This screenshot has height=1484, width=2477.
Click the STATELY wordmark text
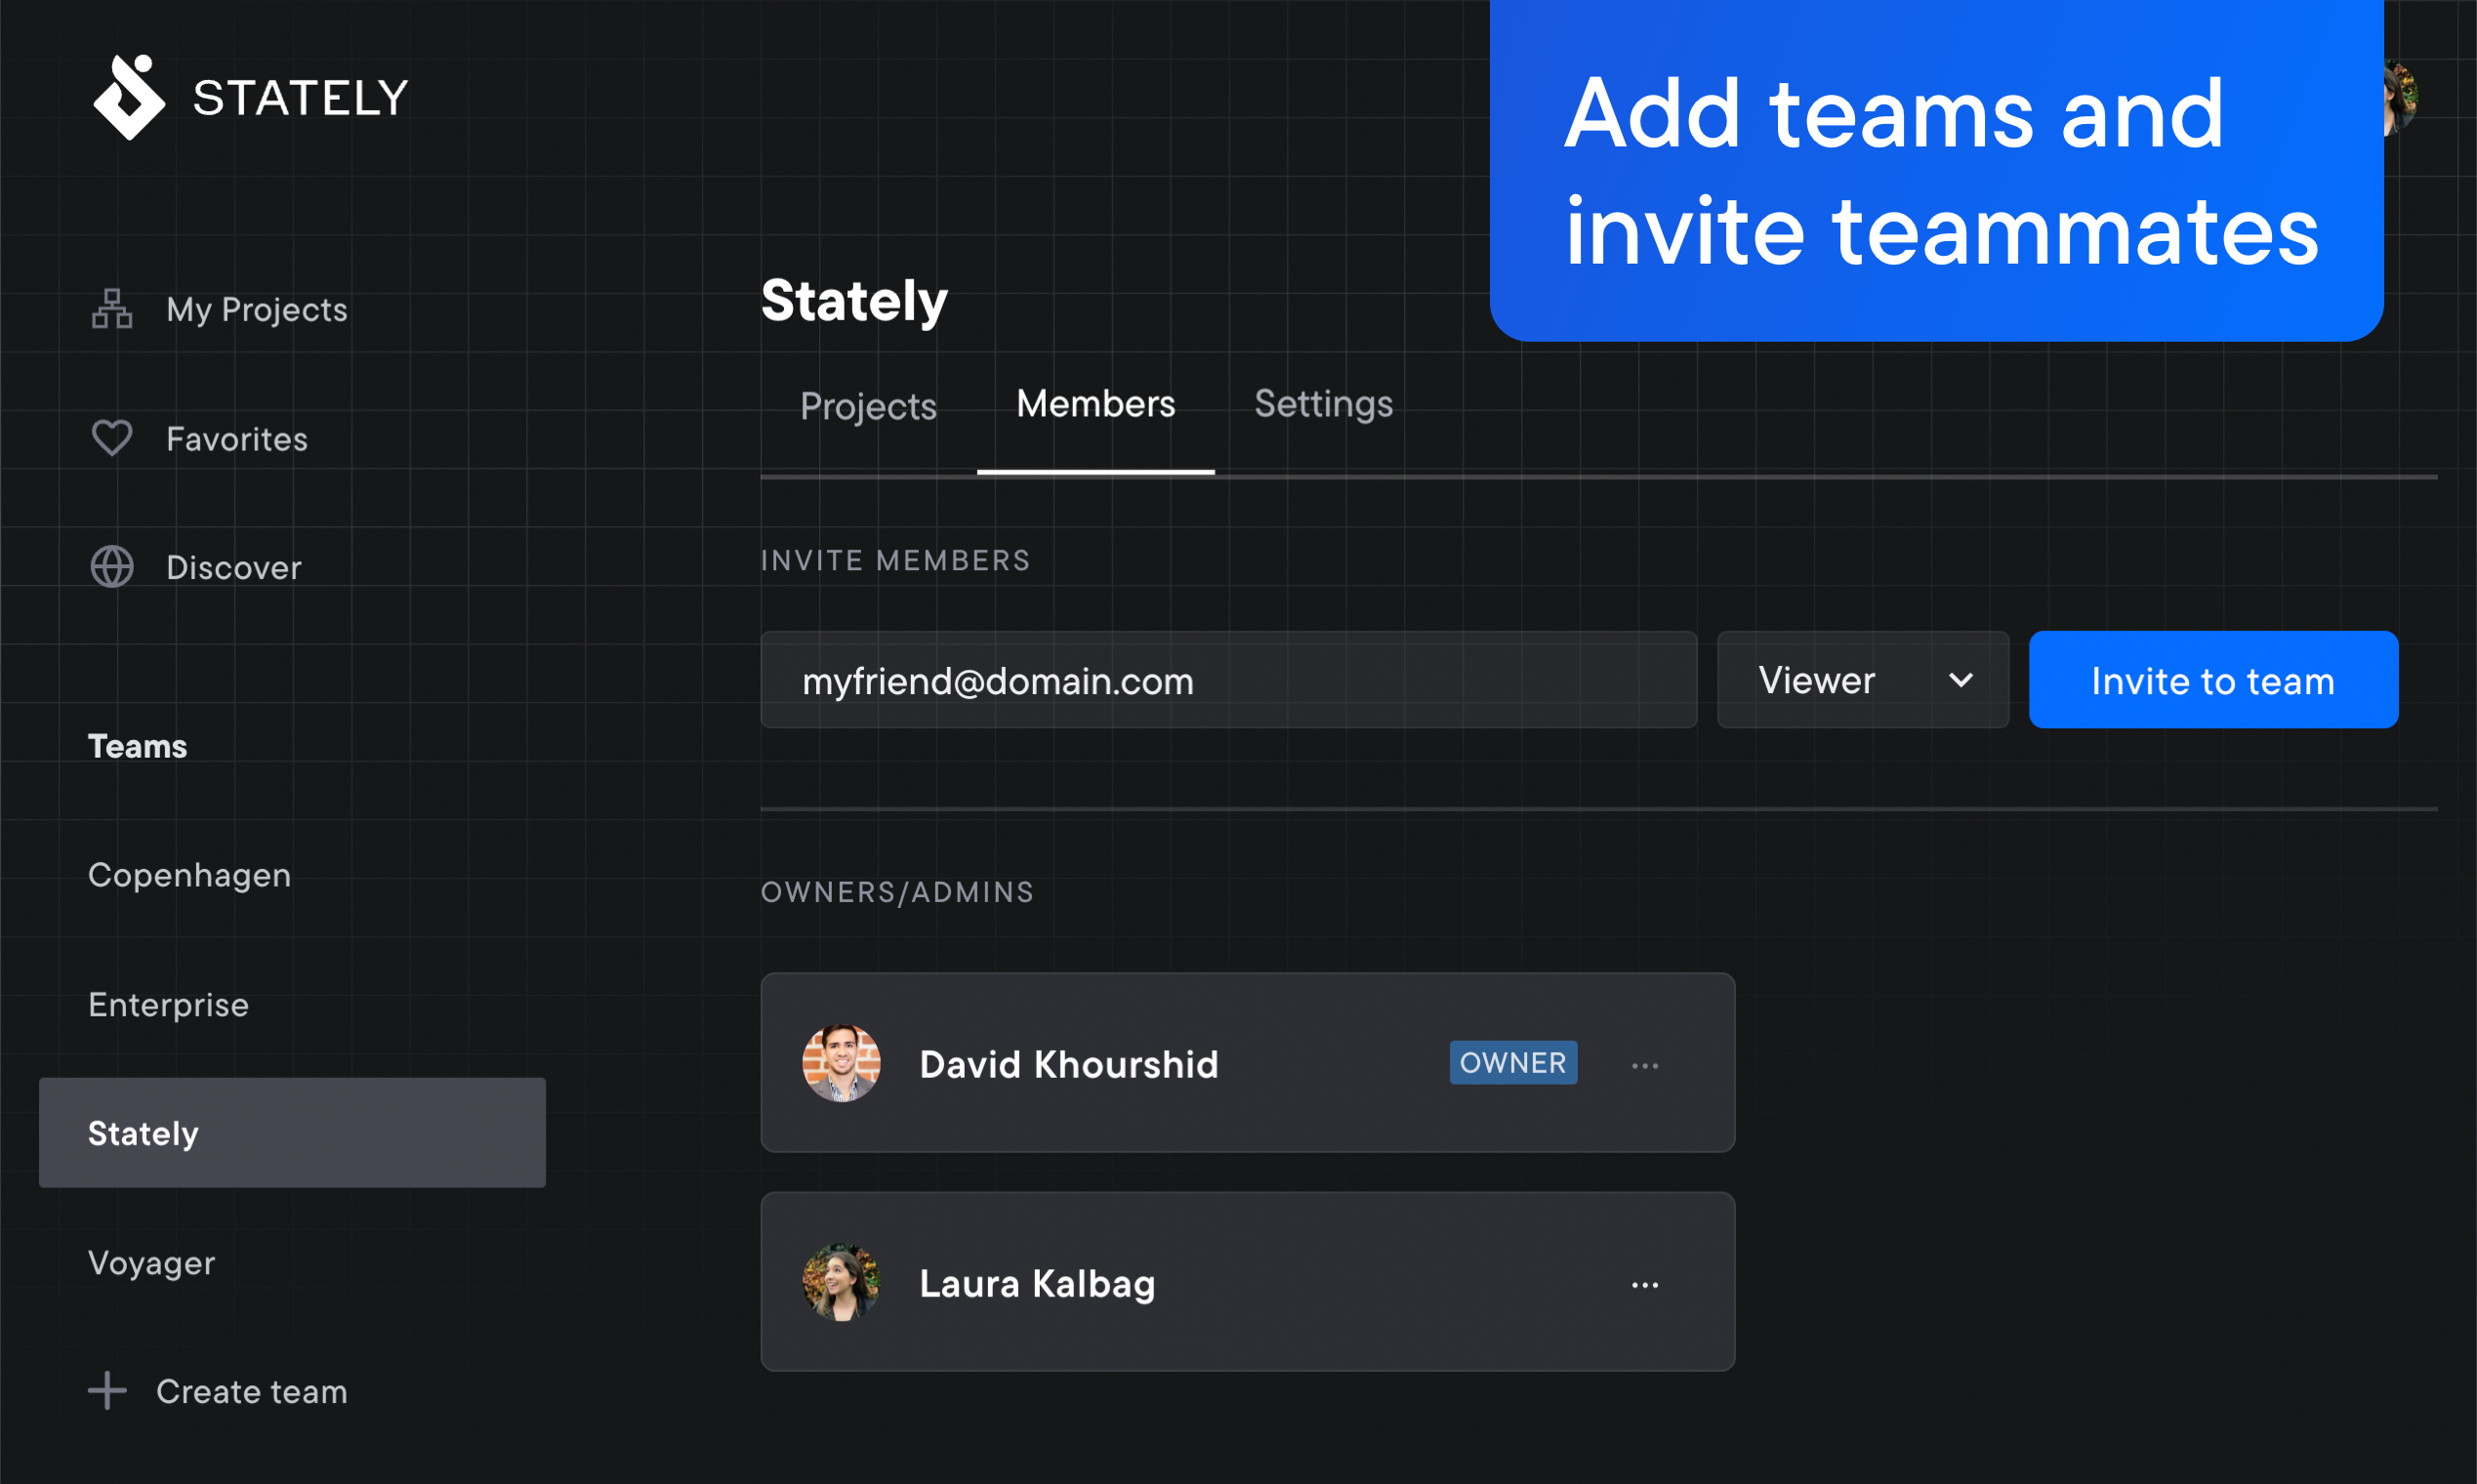click(x=300, y=98)
